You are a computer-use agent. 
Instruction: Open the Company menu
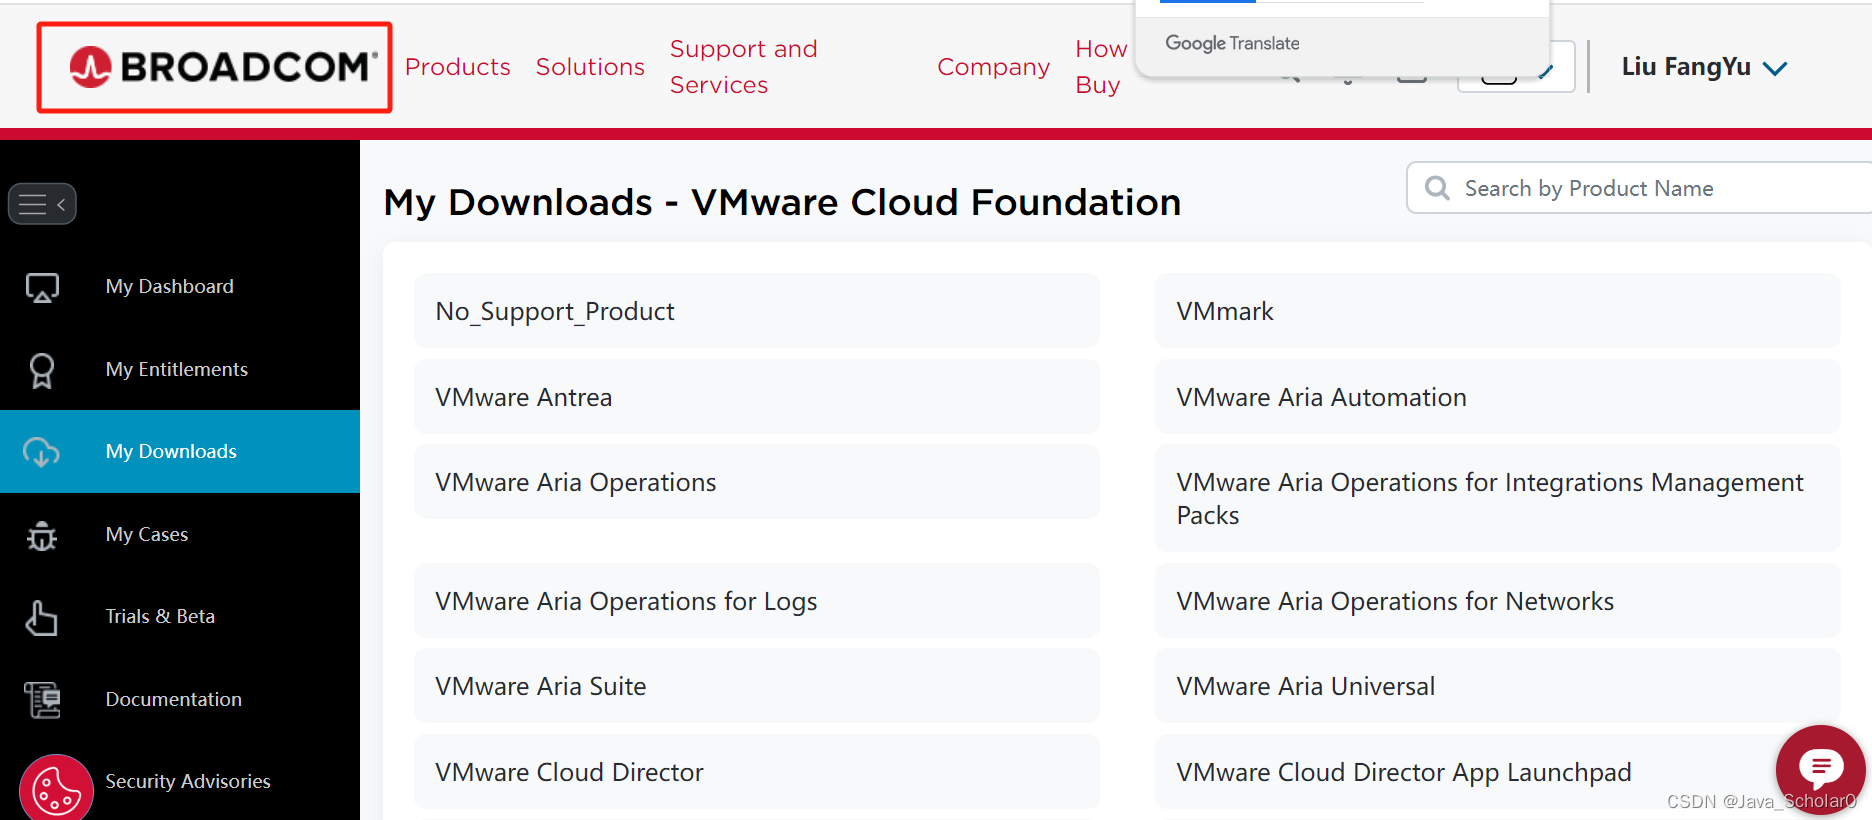click(993, 67)
